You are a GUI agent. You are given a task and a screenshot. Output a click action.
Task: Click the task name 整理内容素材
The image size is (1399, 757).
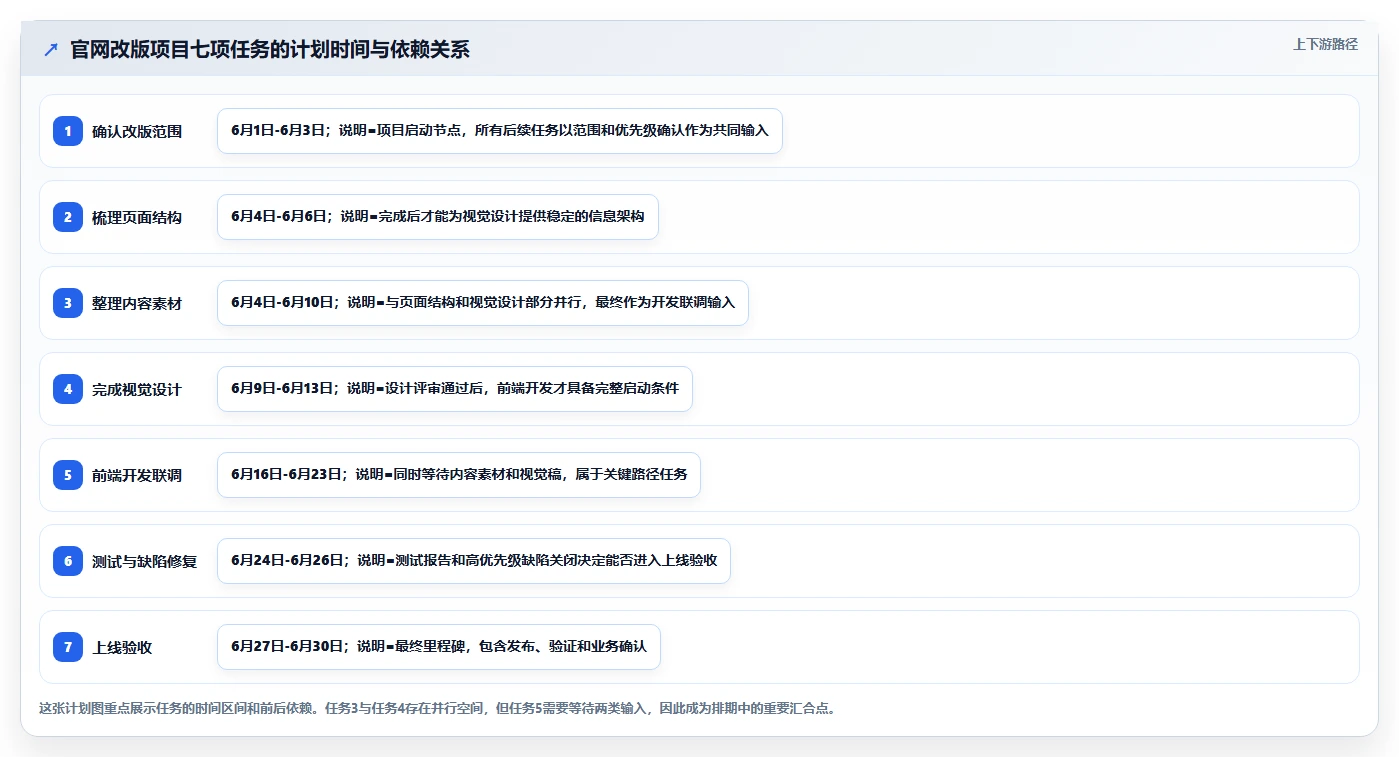point(137,303)
